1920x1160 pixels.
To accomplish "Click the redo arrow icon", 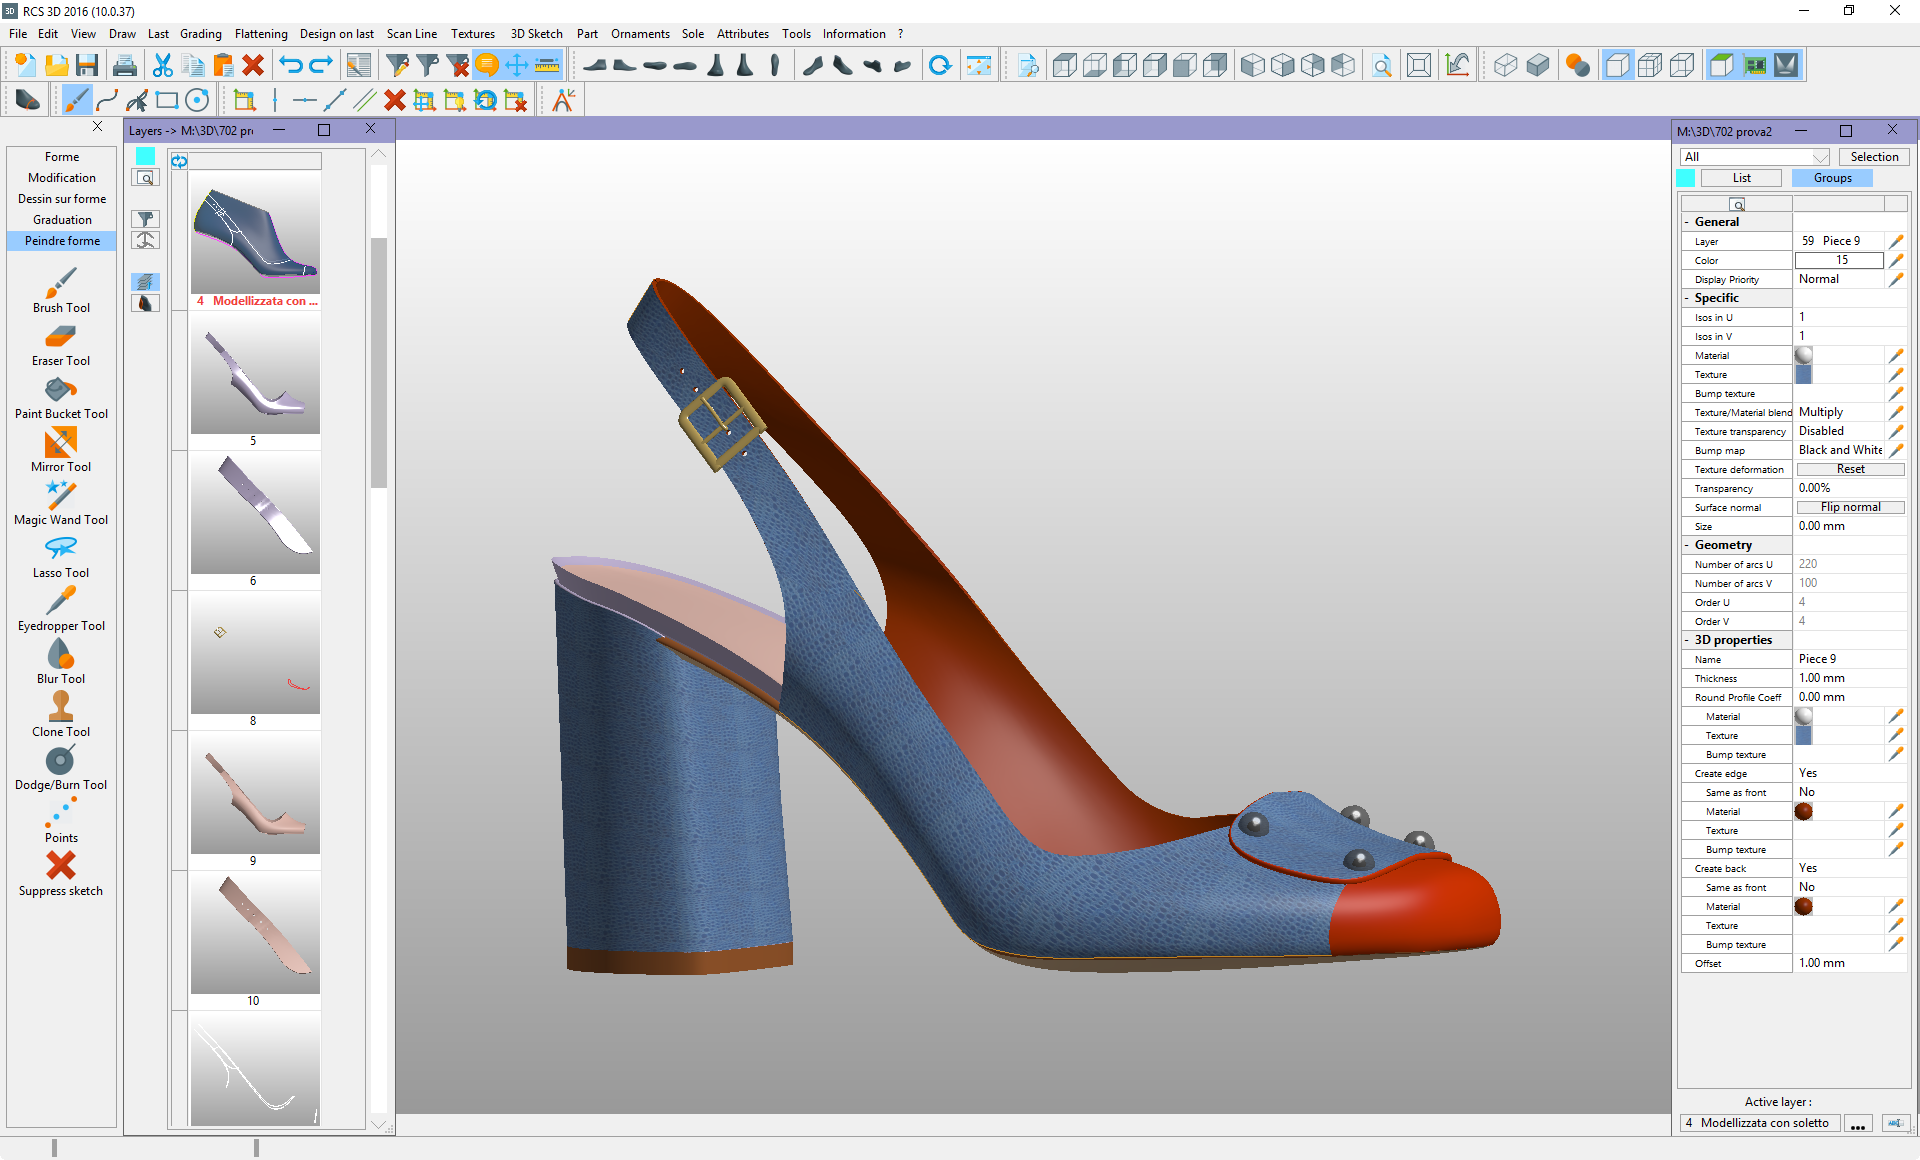I will click(321, 66).
